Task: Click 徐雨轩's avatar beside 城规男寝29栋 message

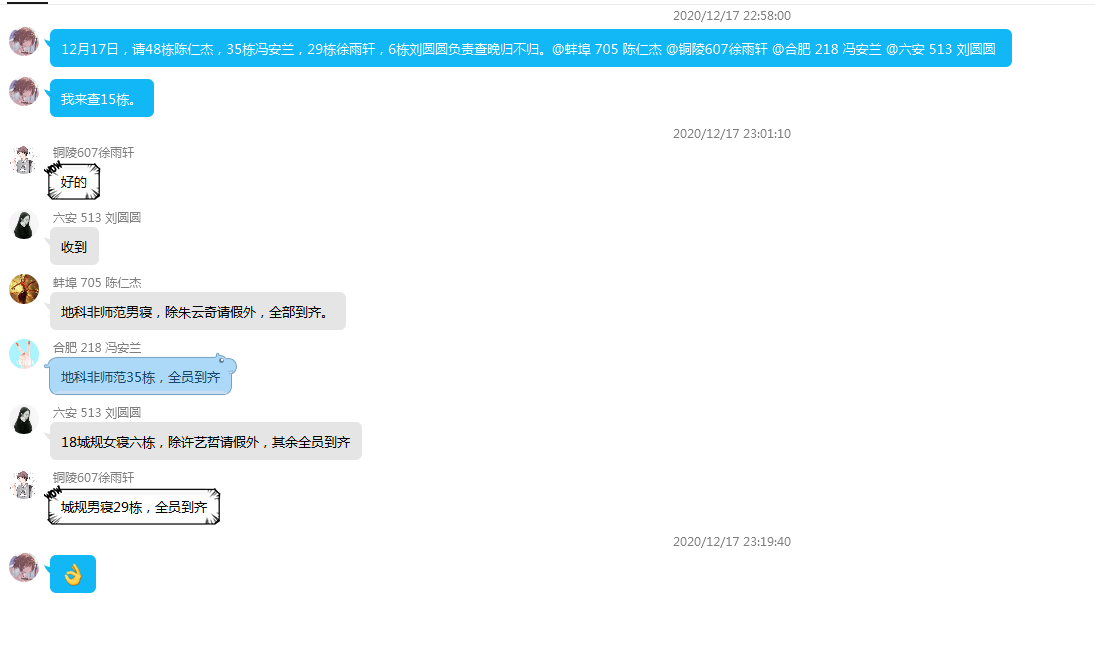Action: coord(24,484)
